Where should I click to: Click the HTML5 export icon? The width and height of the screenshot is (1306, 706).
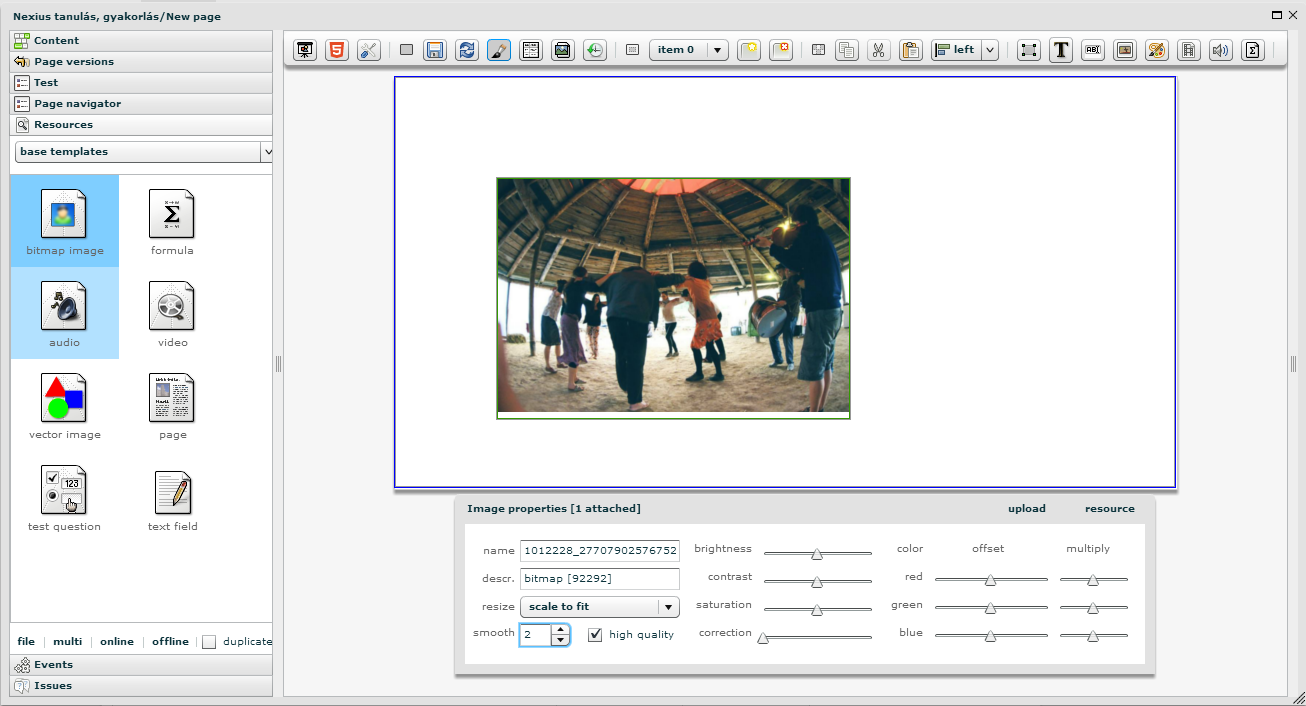coord(337,50)
